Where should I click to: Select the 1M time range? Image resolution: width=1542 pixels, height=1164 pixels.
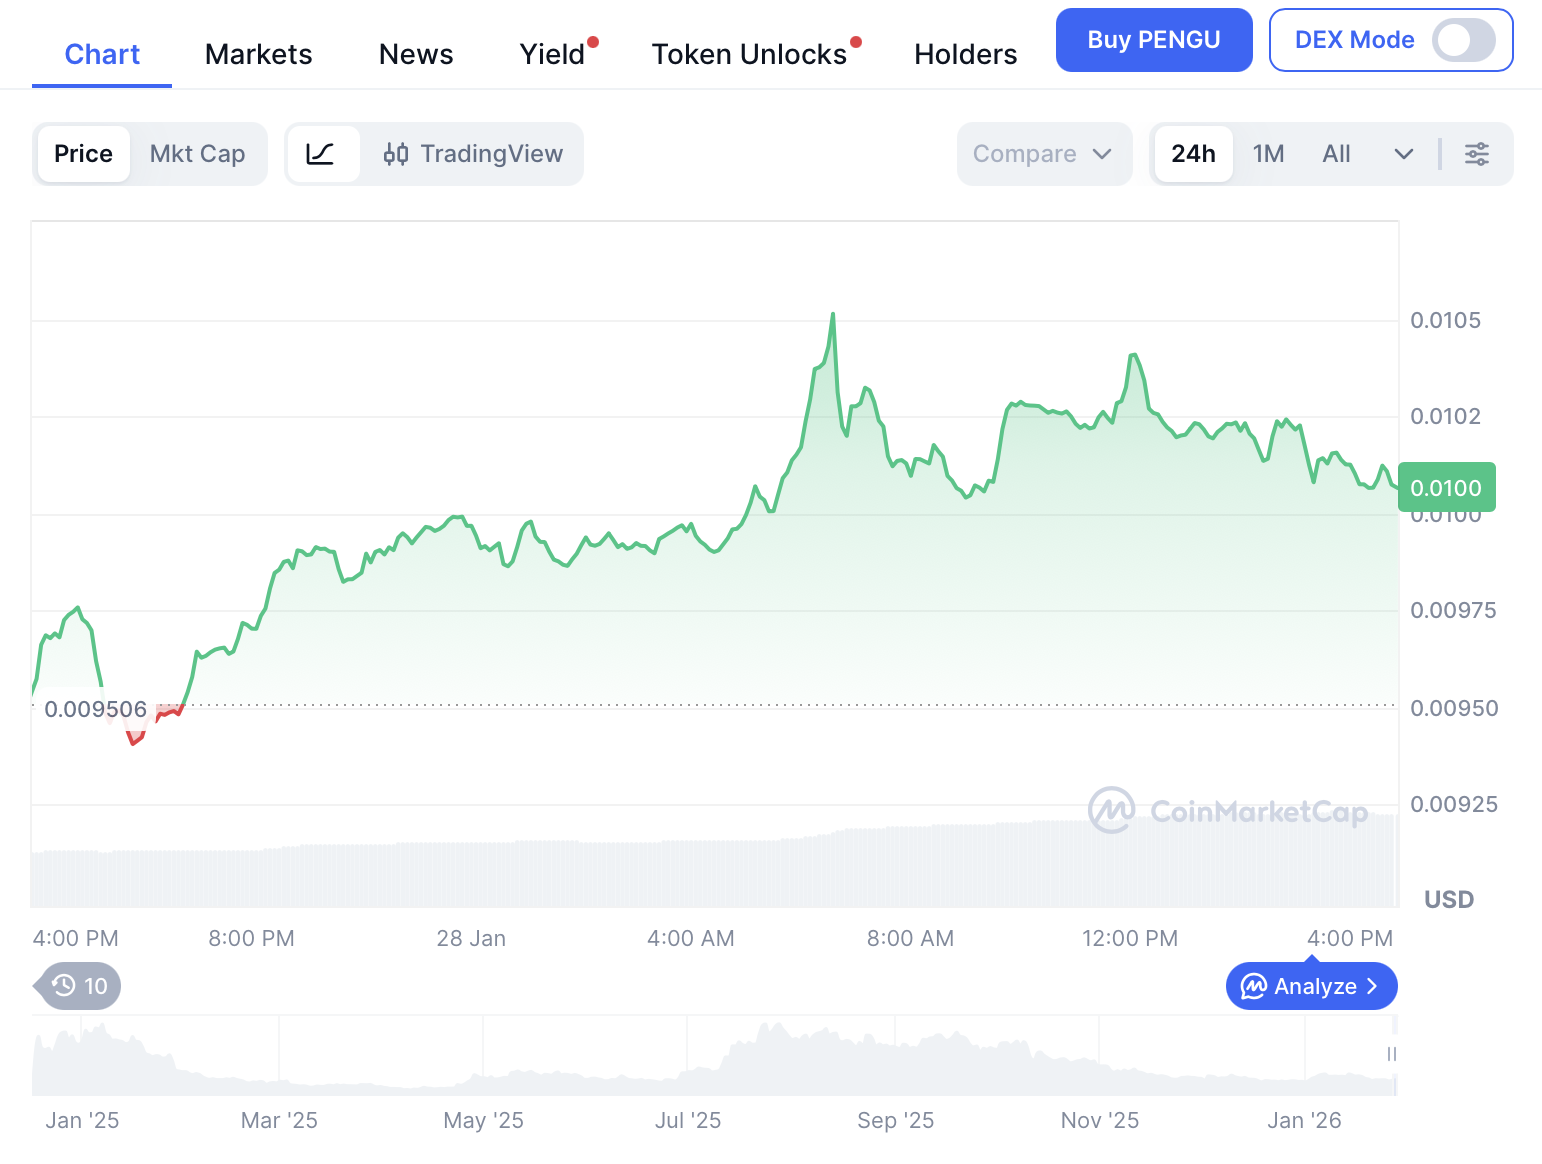[1268, 154]
